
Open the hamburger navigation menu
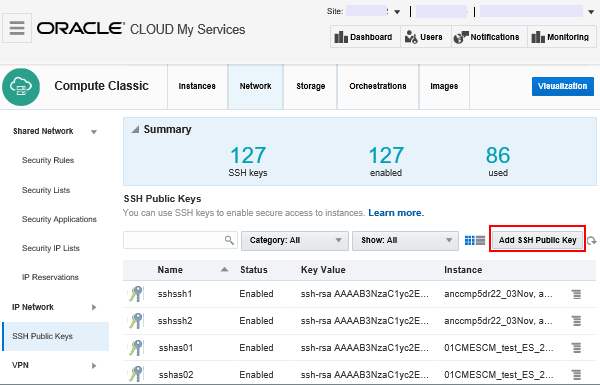pos(17,28)
